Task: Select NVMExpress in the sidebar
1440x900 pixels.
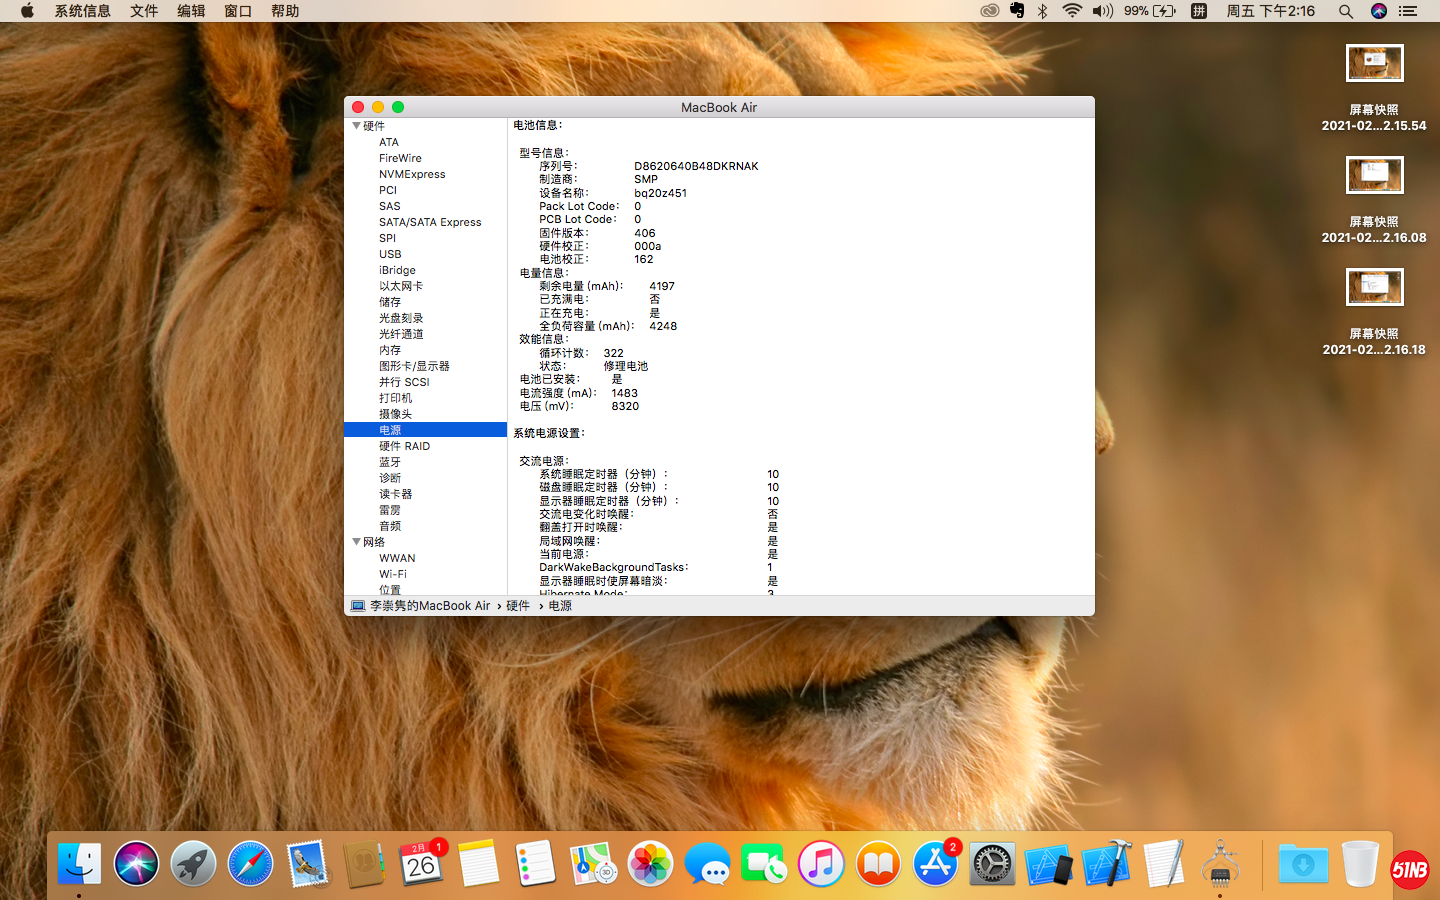Action: [x=412, y=174]
